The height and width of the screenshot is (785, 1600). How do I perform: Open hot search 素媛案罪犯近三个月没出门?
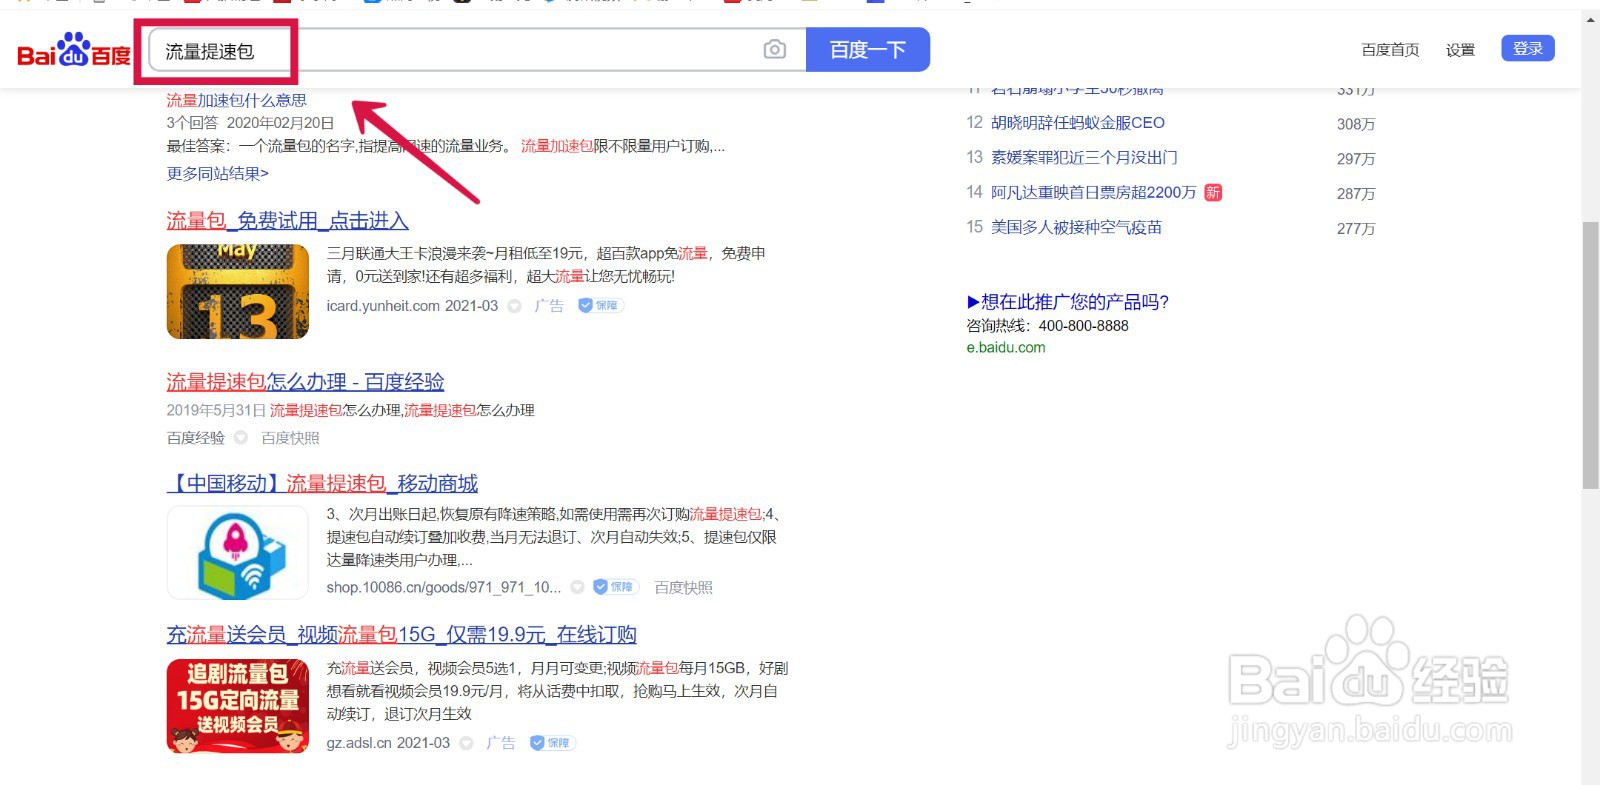1084,157
